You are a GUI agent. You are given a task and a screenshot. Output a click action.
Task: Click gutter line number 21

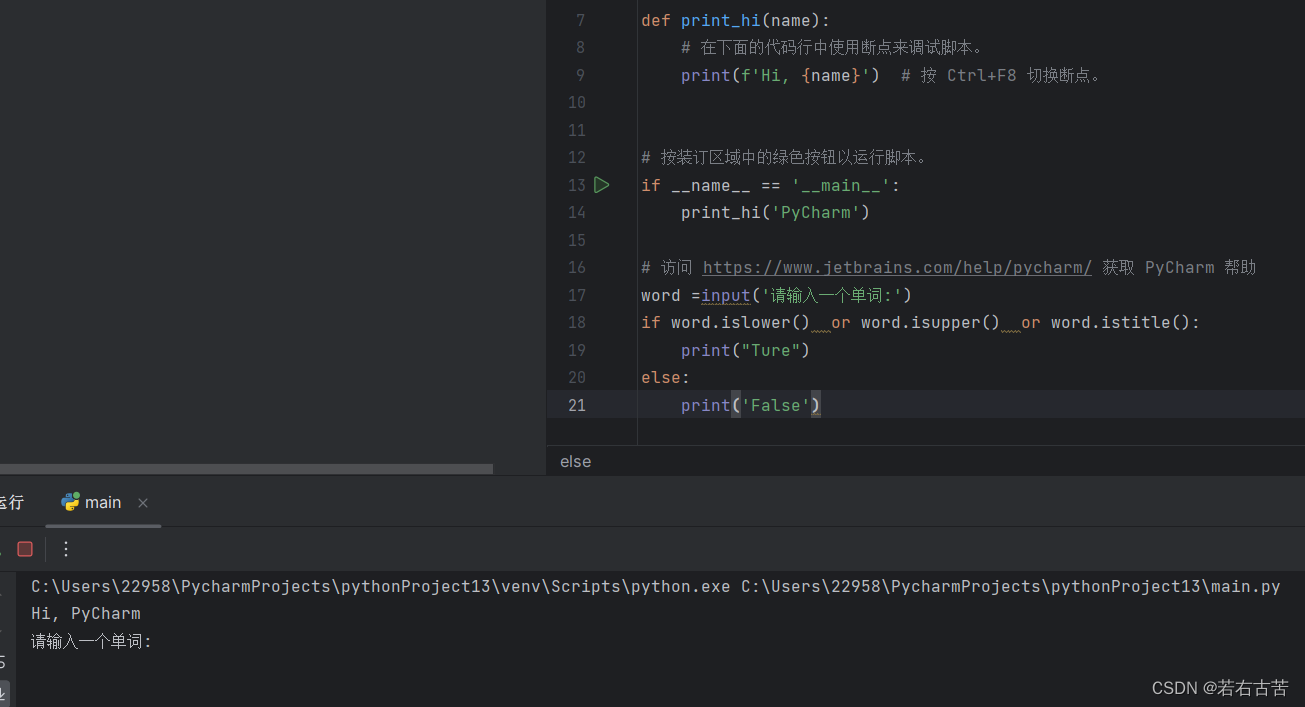pyautogui.click(x=577, y=405)
